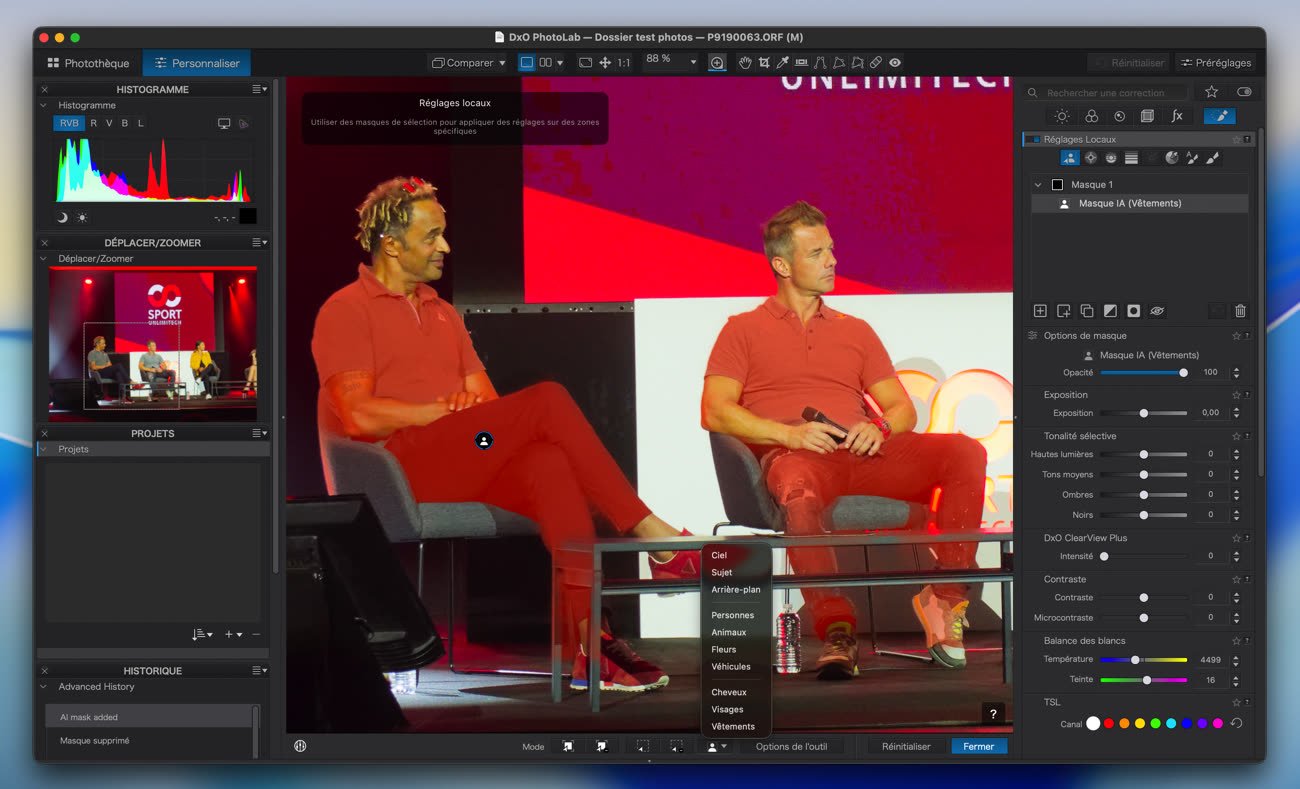Pick the white balance eyedropper tool
This screenshot has width=1300, height=789.
point(783,62)
